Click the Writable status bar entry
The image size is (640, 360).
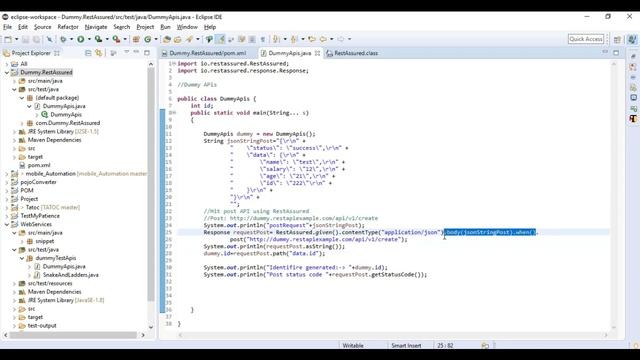(x=353, y=346)
